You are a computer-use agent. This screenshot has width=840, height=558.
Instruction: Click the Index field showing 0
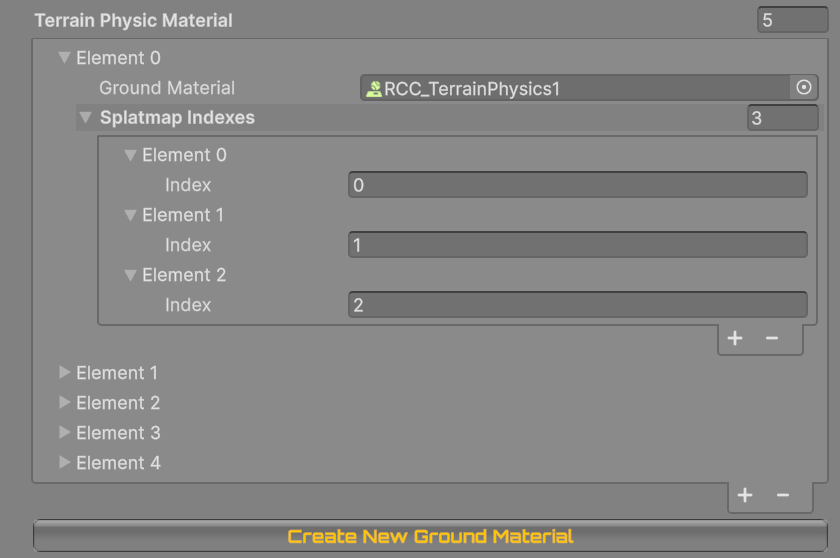[x=578, y=185]
